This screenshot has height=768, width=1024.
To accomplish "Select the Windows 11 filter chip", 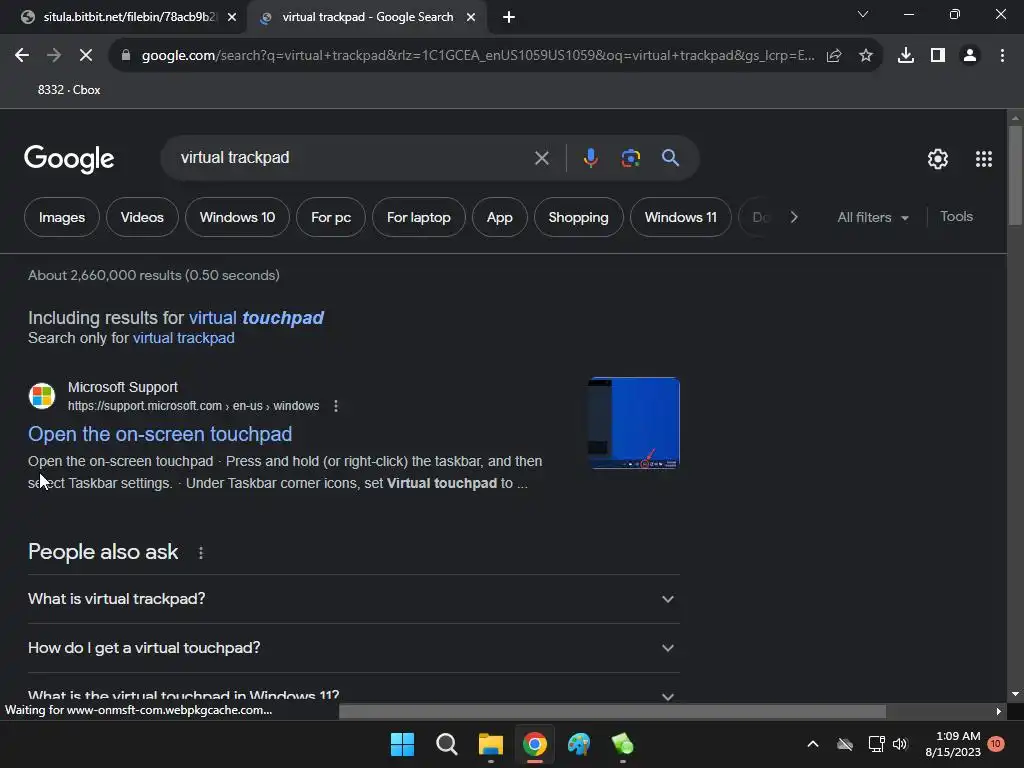I will coord(680,217).
